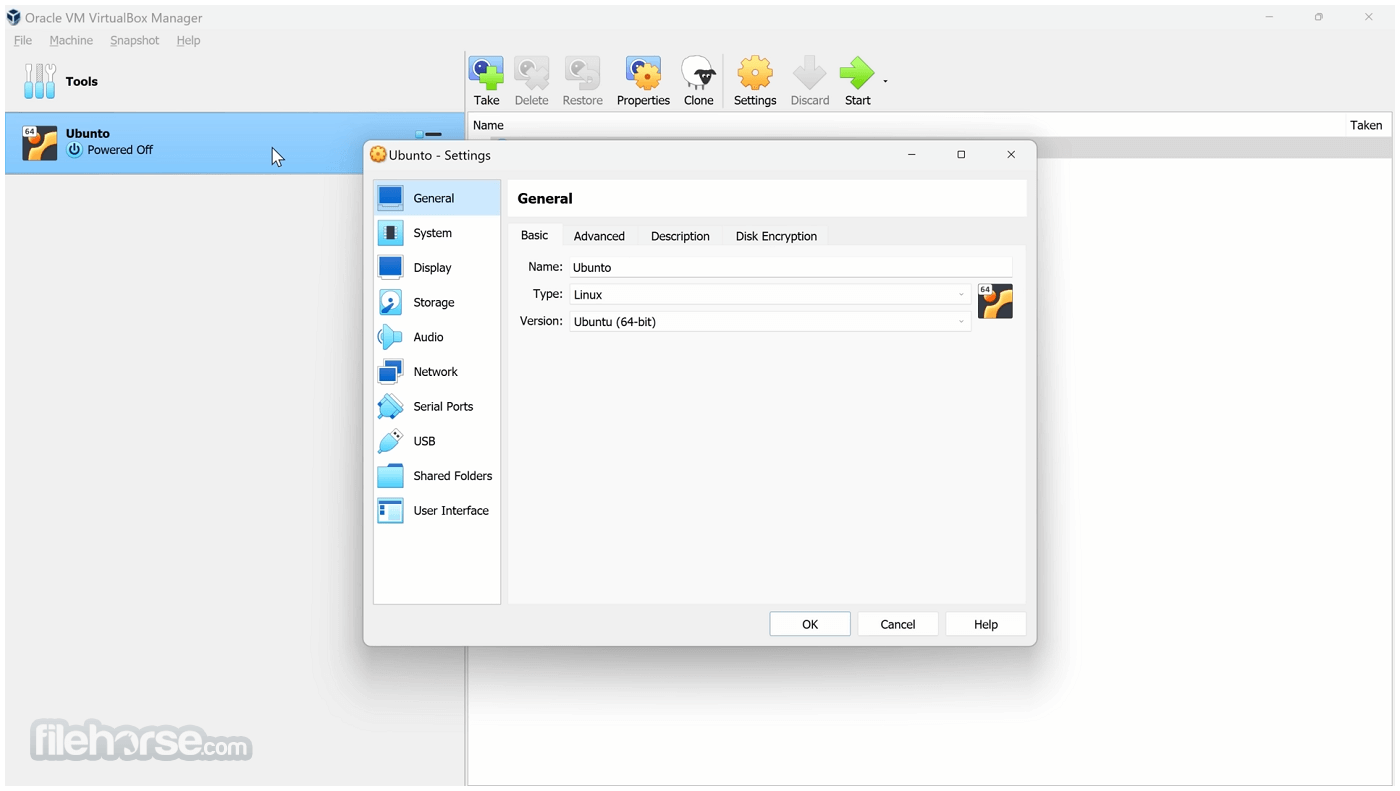Viewport: 1400px width, 791px height.
Task: Open the File menu
Action: click(x=23, y=41)
